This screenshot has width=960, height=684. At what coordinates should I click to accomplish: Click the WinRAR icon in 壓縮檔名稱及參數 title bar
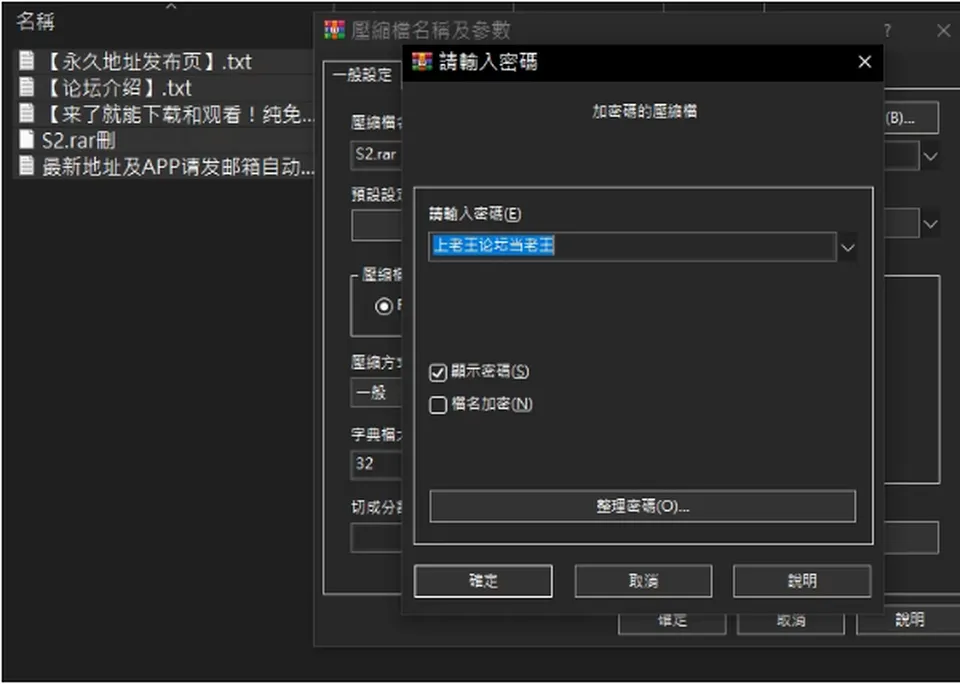[x=334, y=29]
